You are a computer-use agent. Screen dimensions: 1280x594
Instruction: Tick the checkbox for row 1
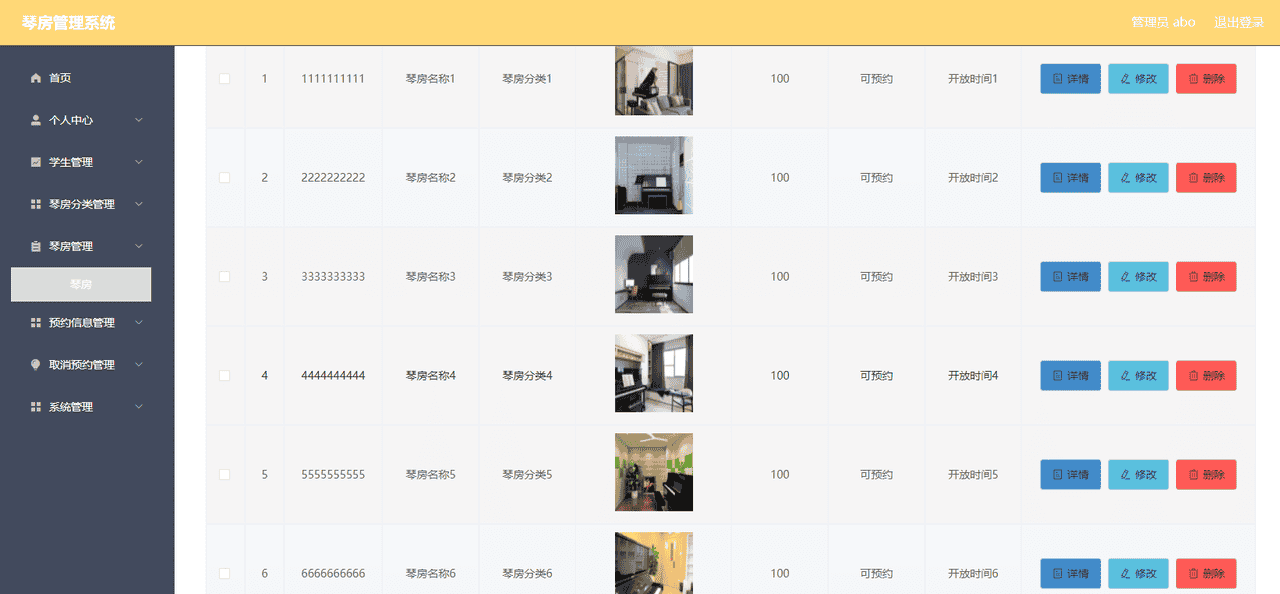(224, 79)
